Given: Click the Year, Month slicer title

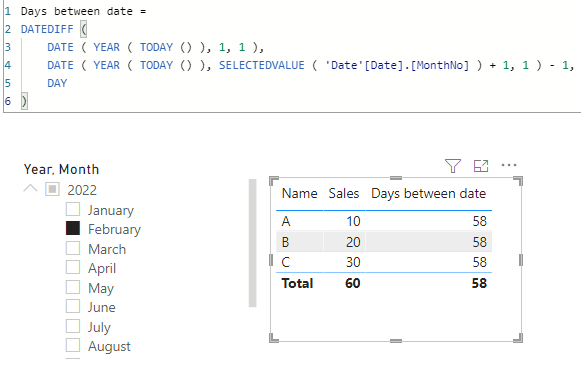Looking at the screenshot, I should click(62, 169).
